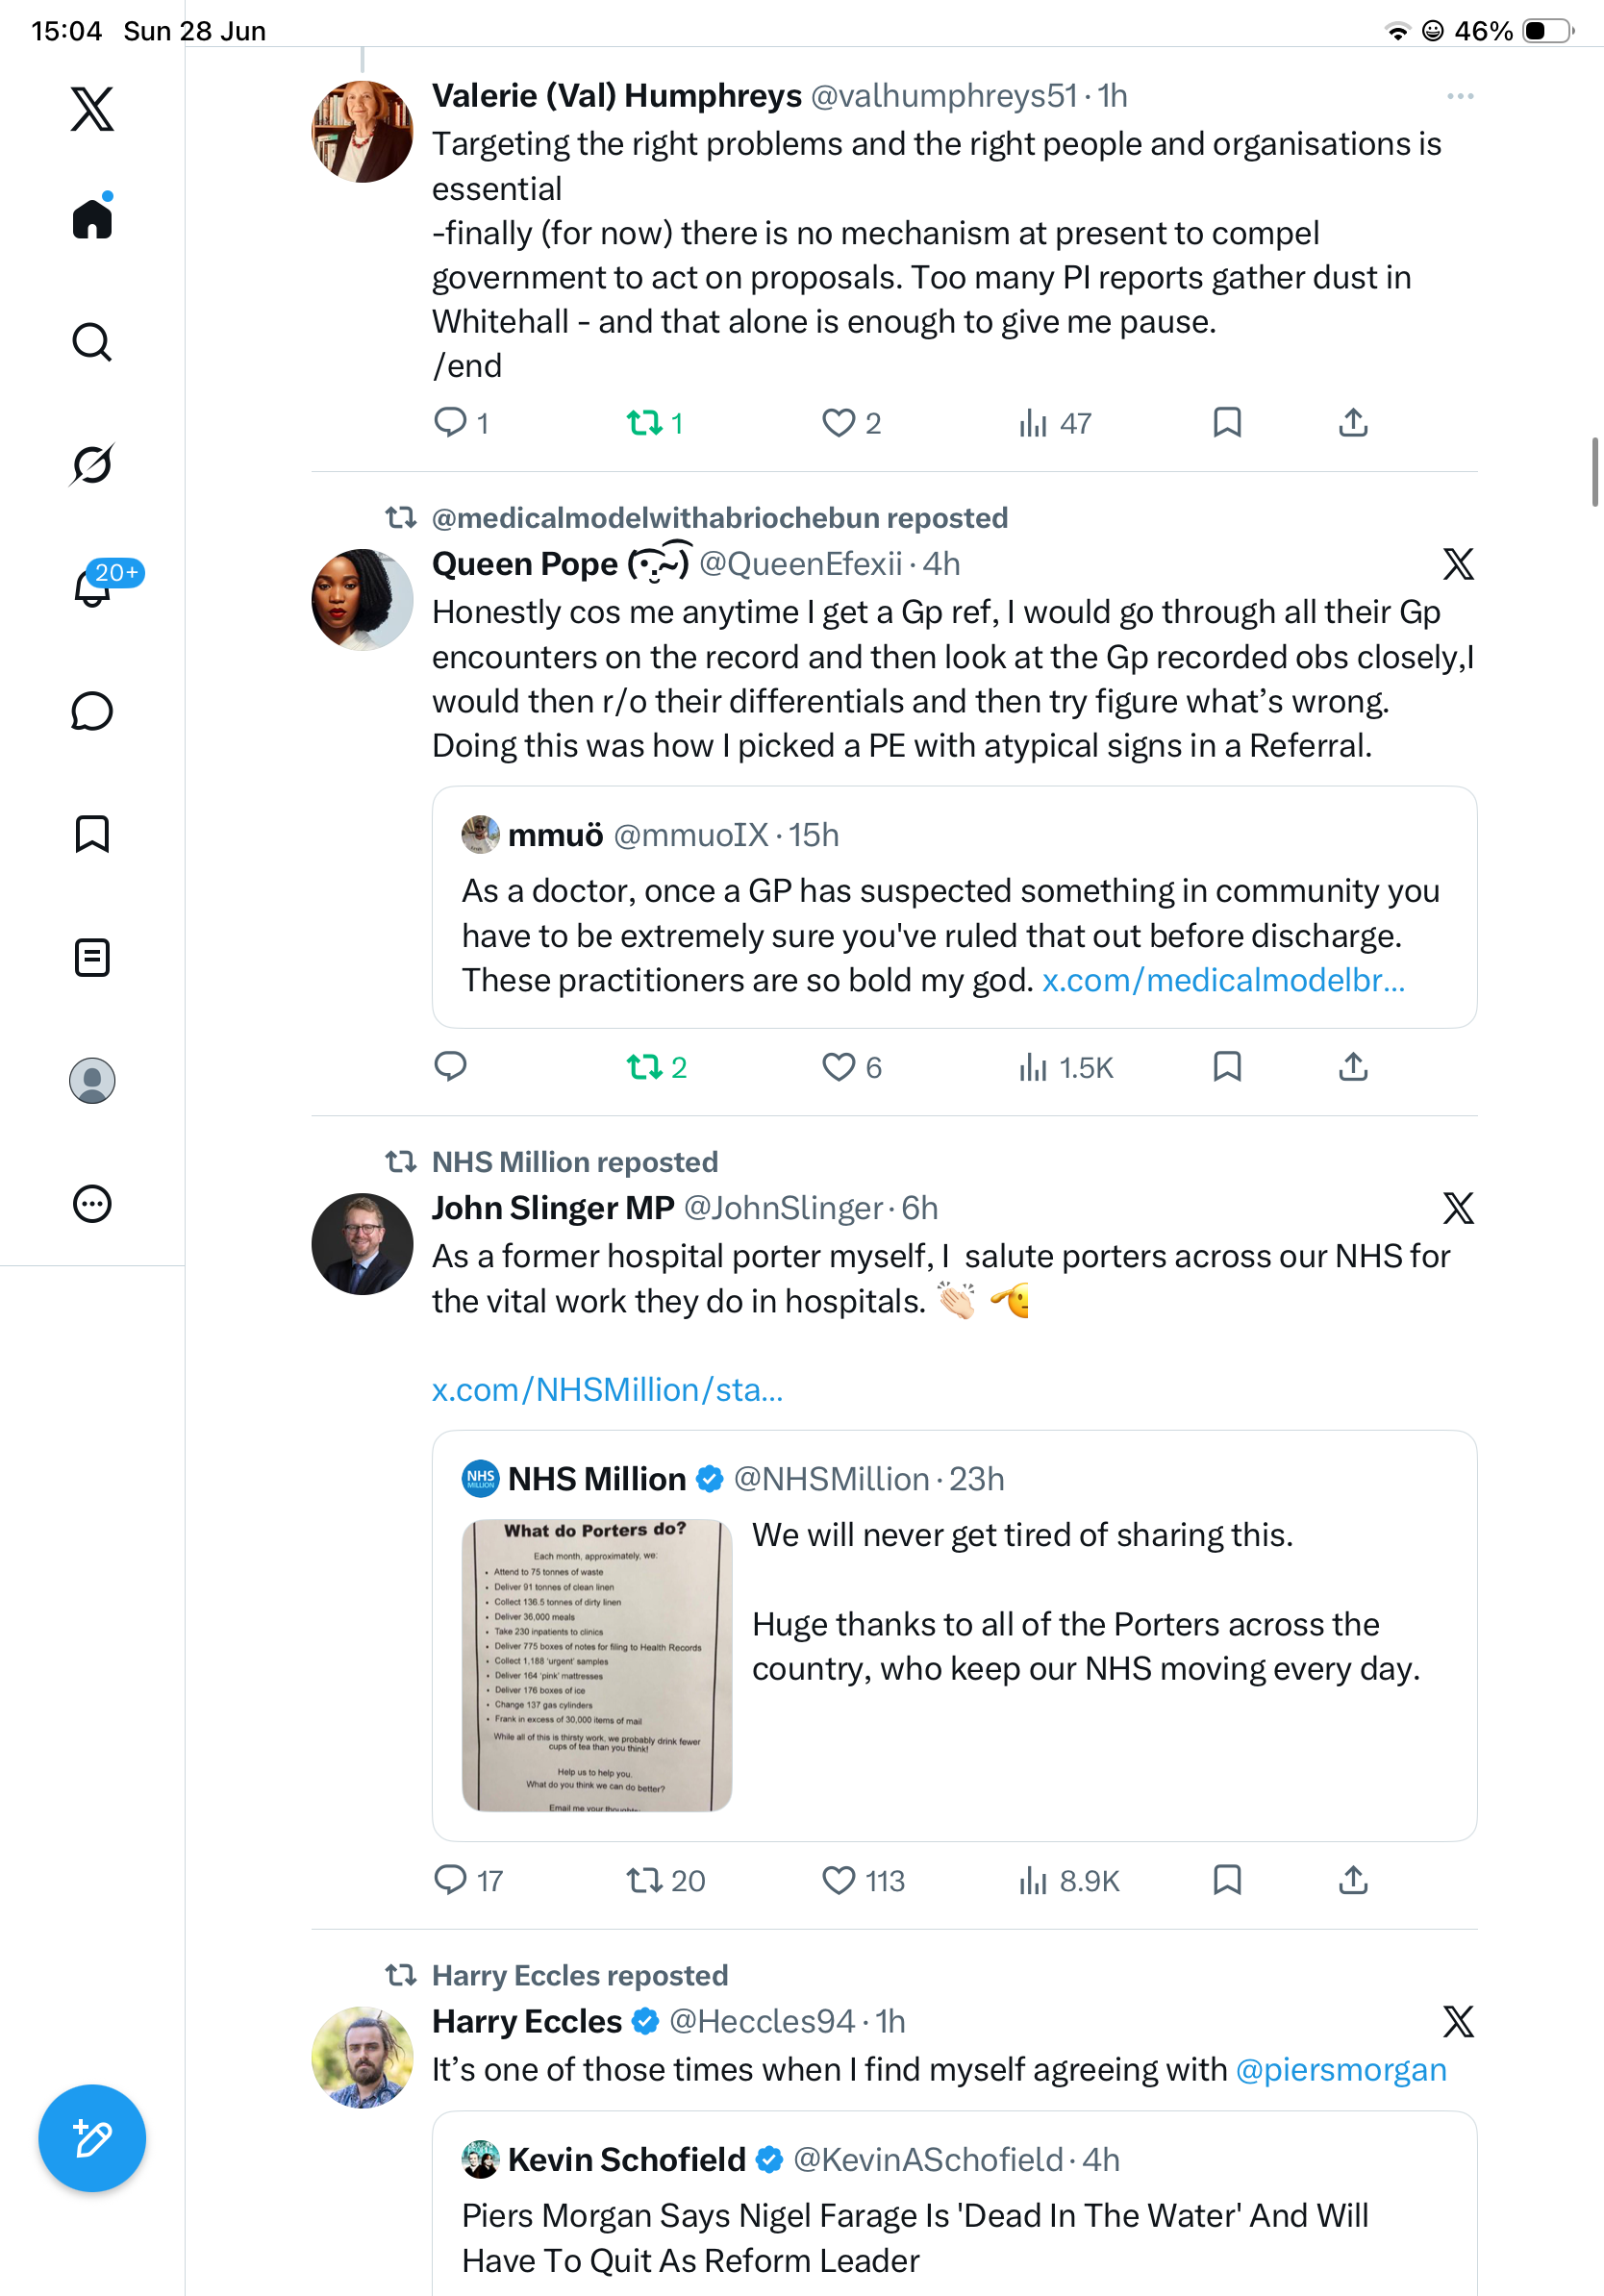
Task: Open share menu on John Slinger post
Action: click(1353, 1880)
